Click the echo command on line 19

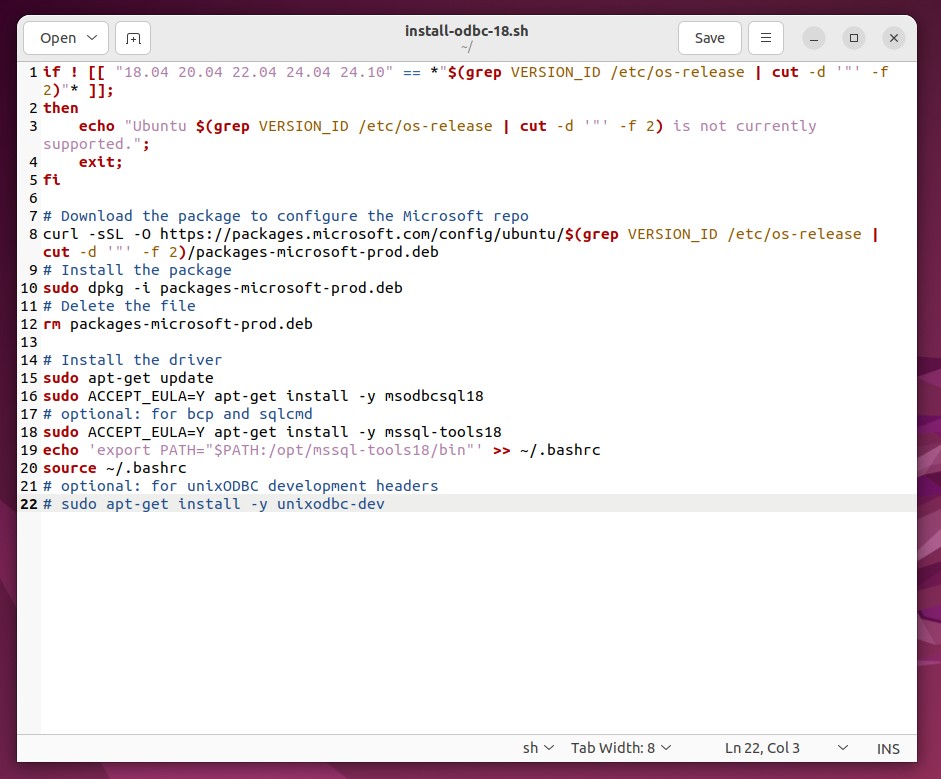click(60, 450)
